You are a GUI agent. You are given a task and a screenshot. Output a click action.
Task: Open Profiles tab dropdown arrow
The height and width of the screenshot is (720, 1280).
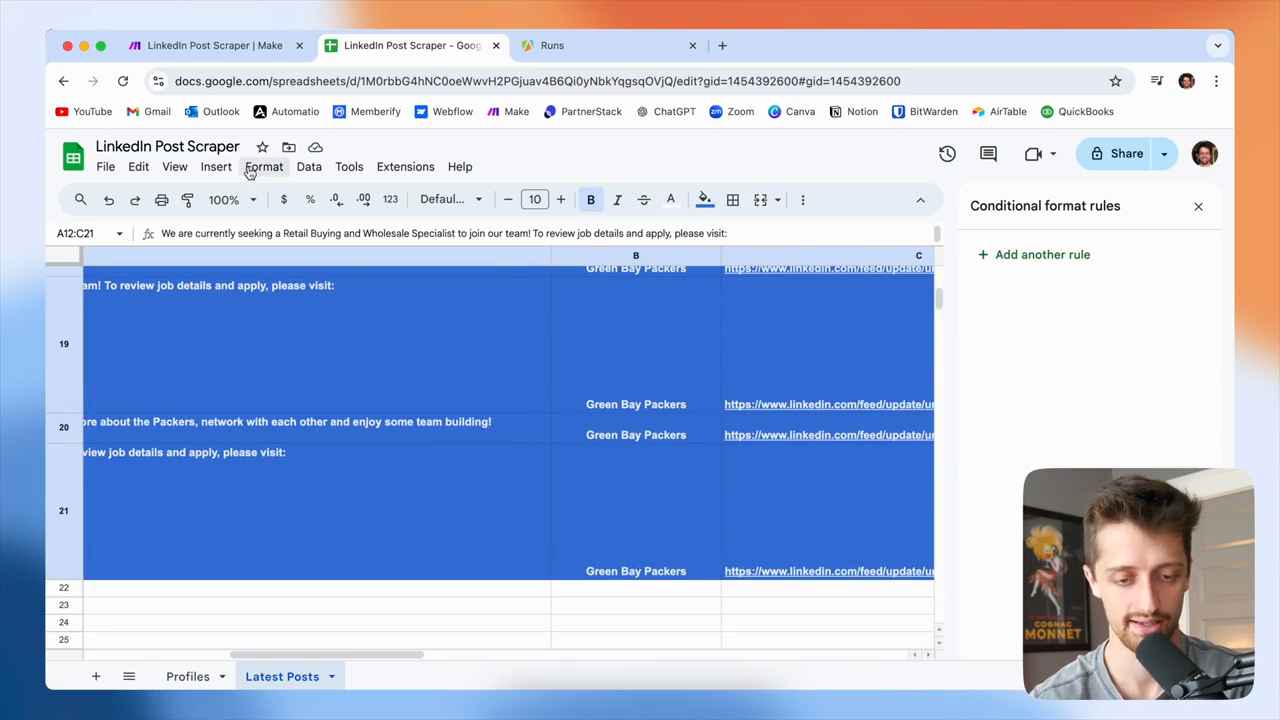(222, 677)
